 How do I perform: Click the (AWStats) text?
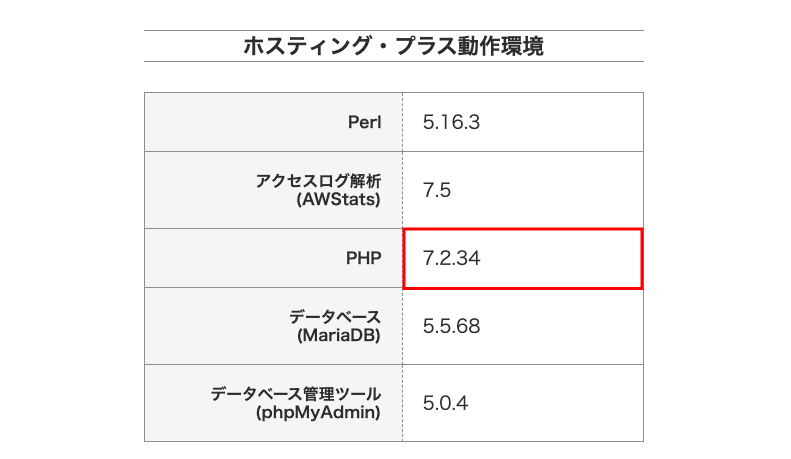(339, 200)
